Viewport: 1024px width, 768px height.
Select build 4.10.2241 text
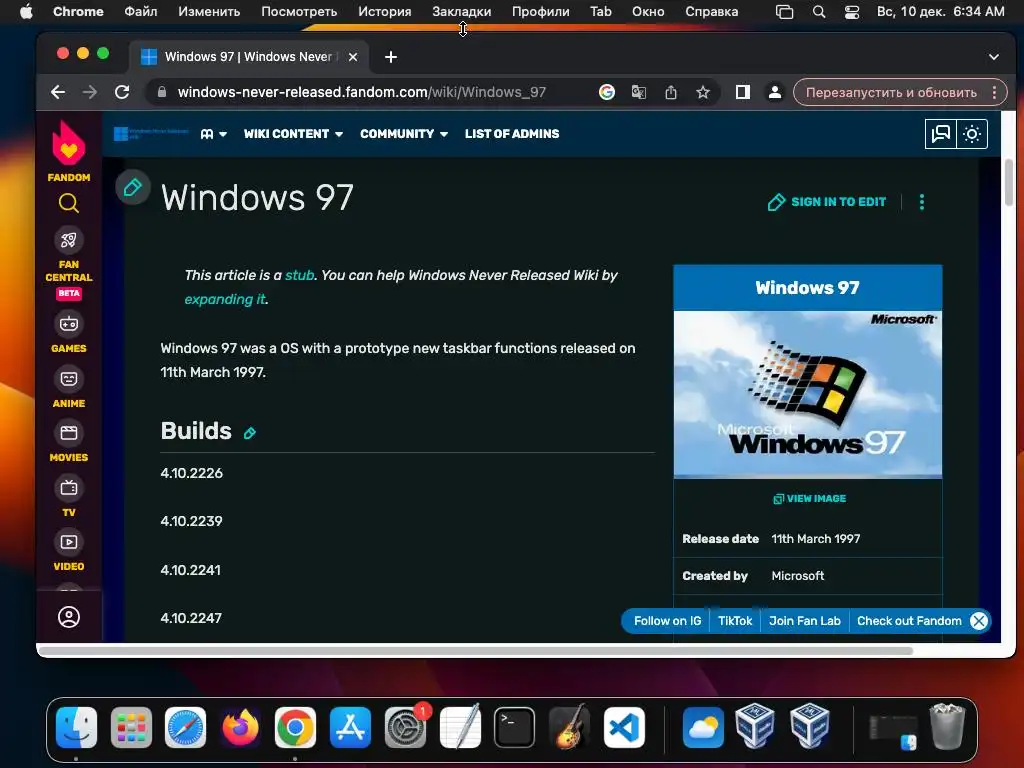coord(191,570)
